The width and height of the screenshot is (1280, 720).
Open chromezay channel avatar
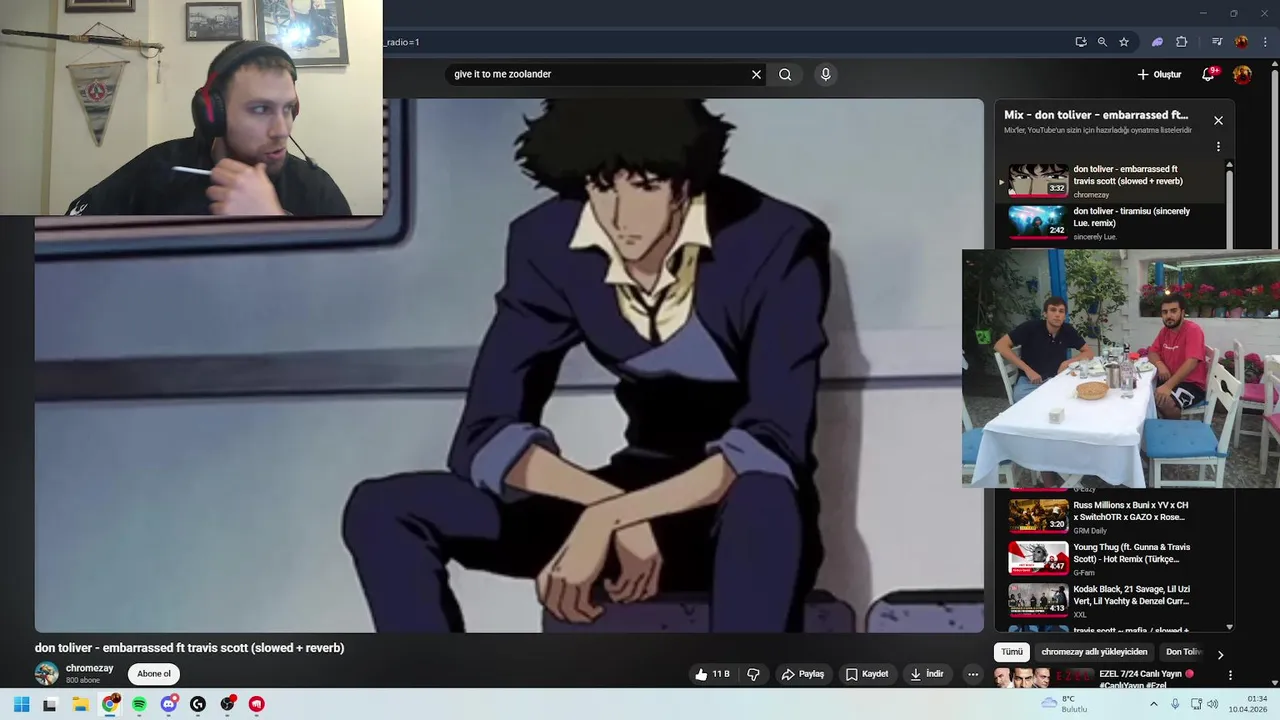pos(47,674)
